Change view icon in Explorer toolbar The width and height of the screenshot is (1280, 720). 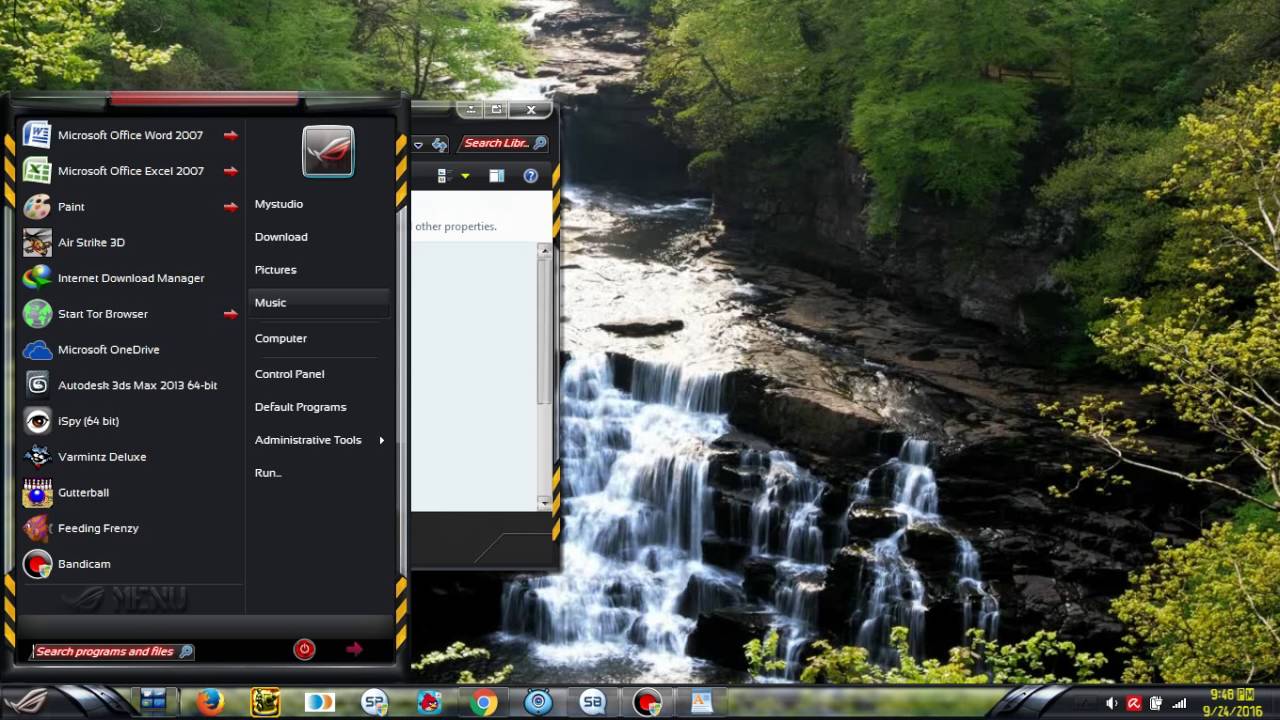[445, 176]
